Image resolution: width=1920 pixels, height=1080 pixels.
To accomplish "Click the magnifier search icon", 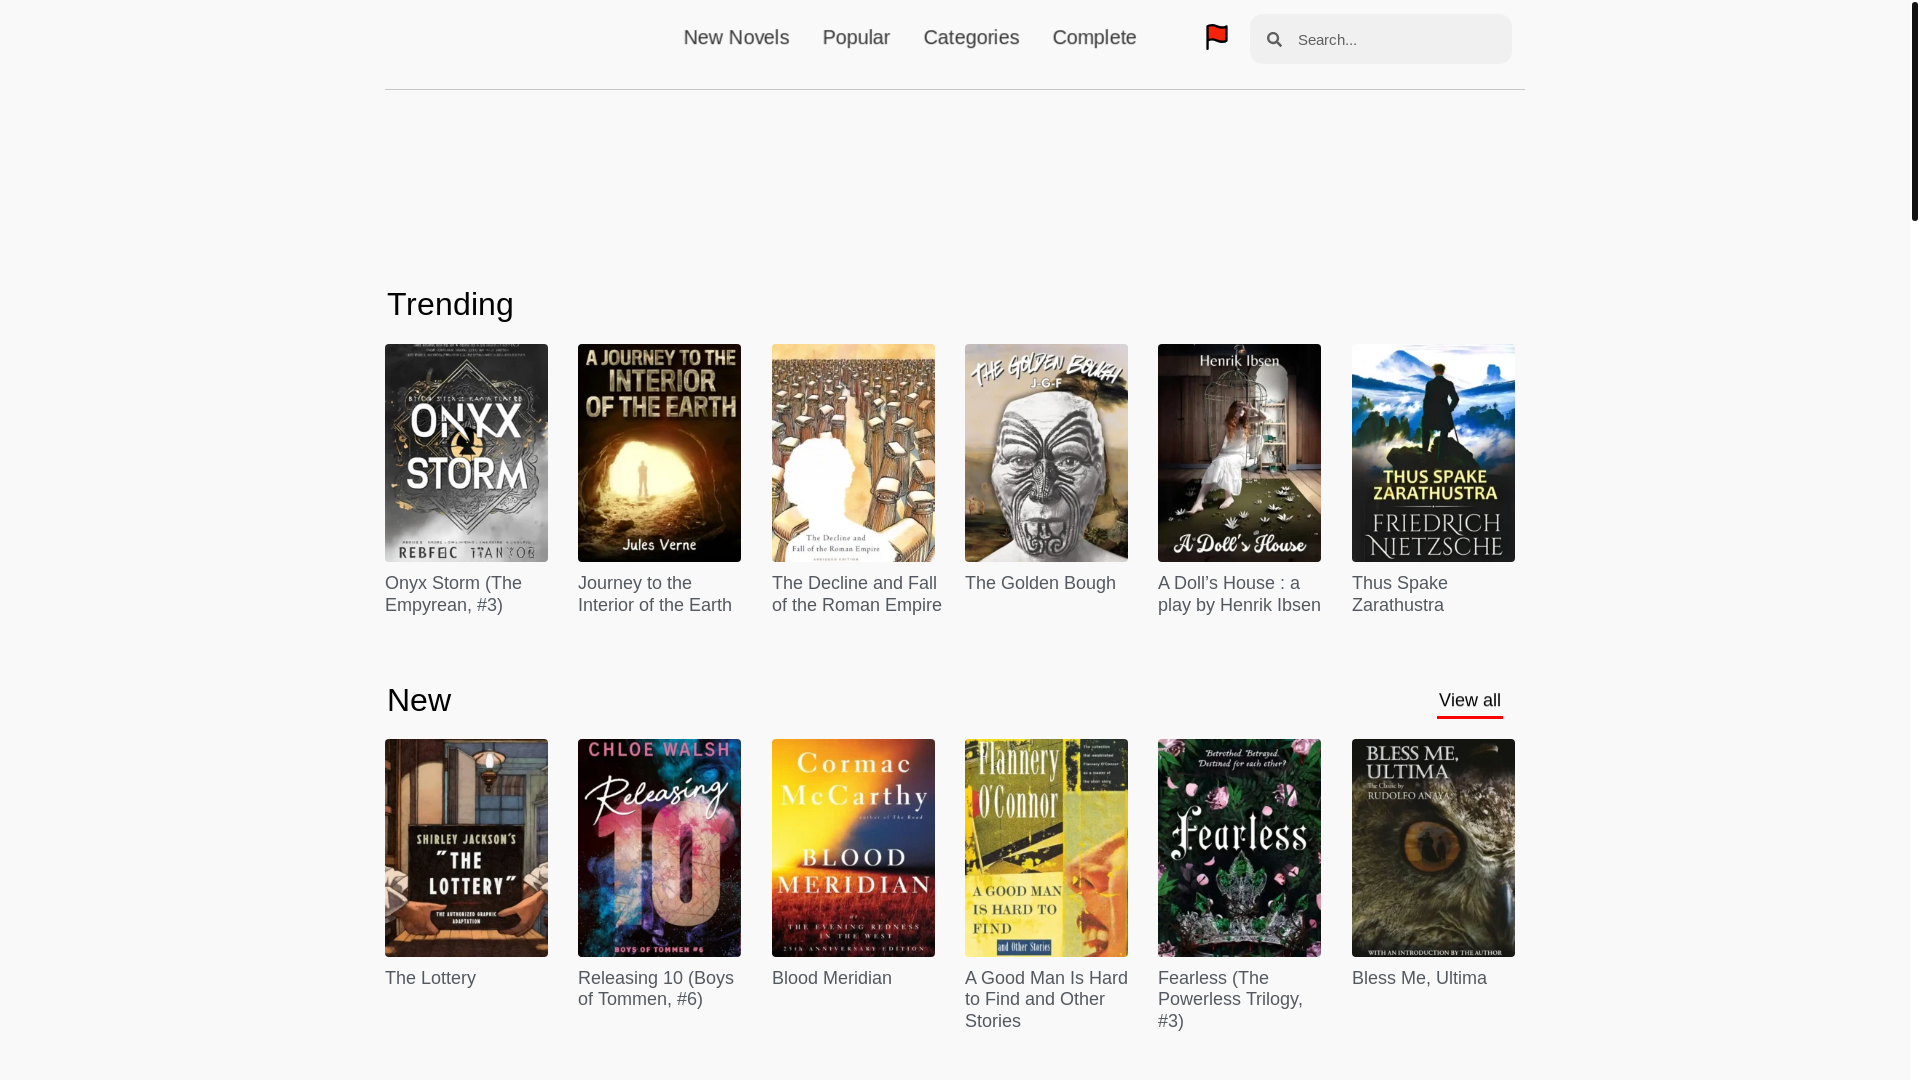I will click(1274, 40).
